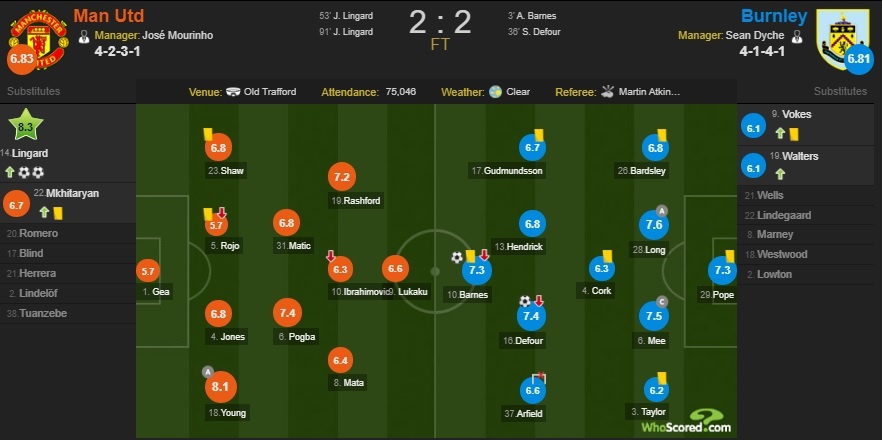Click the whistle icon beside the referee name
The image size is (883, 440).
pos(607,92)
